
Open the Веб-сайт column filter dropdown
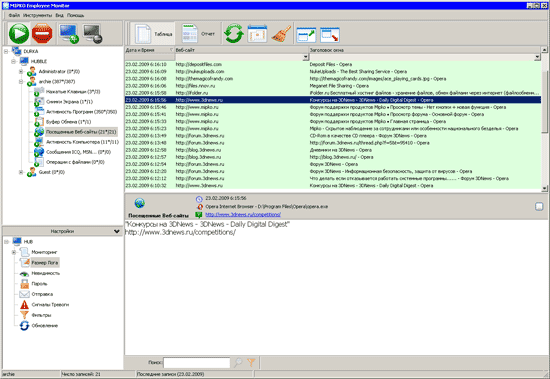306,57
